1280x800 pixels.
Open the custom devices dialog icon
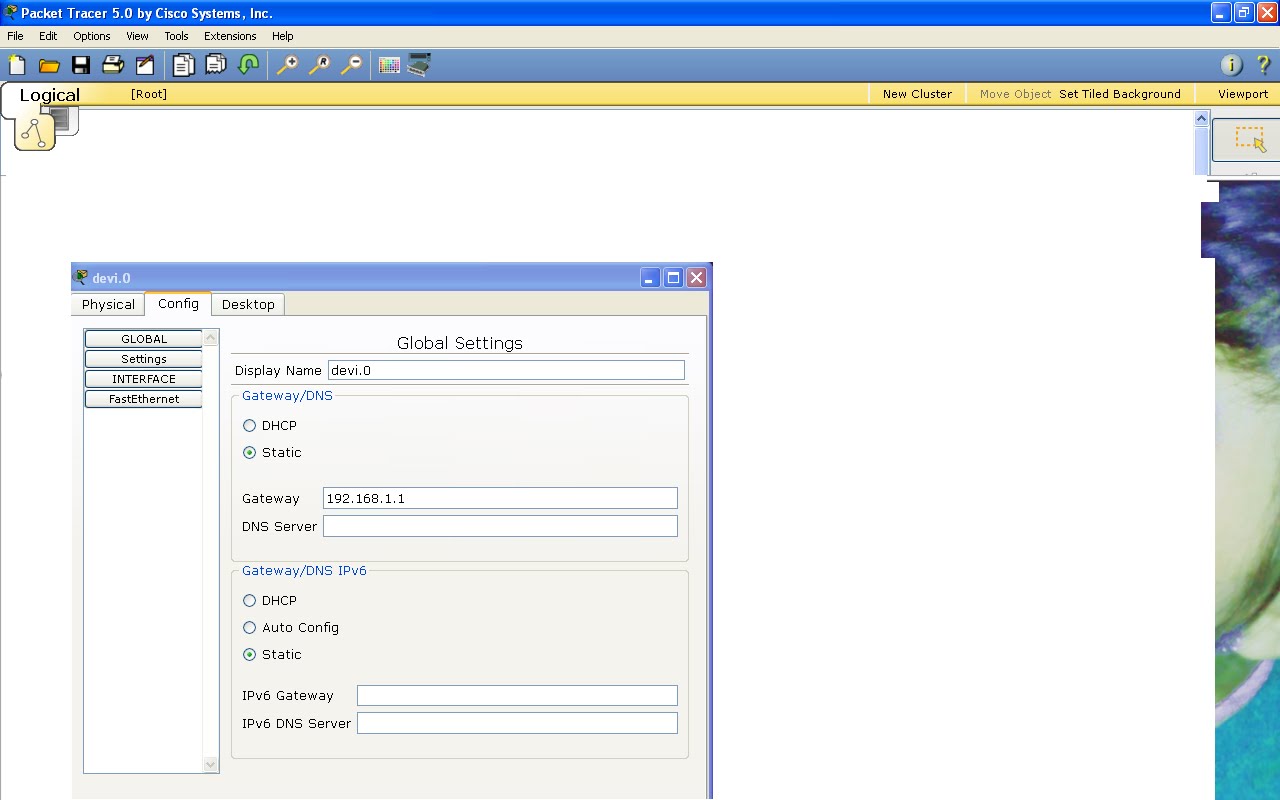pyautogui.click(x=419, y=66)
